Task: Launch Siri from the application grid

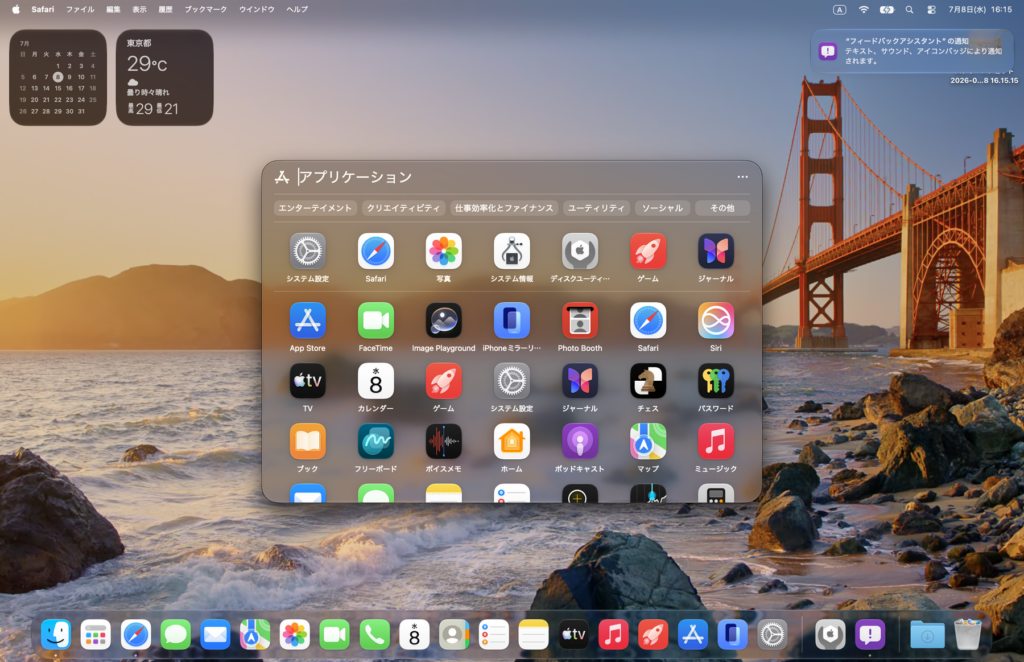Action: click(716, 321)
